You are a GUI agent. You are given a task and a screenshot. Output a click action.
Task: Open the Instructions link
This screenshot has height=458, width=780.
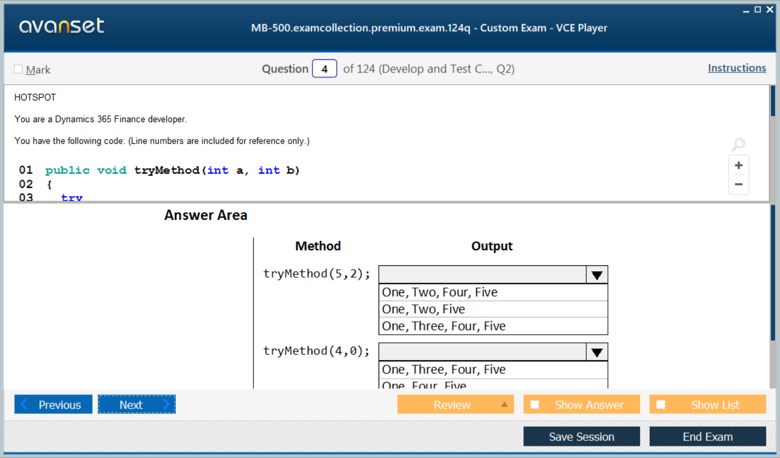[737, 68]
